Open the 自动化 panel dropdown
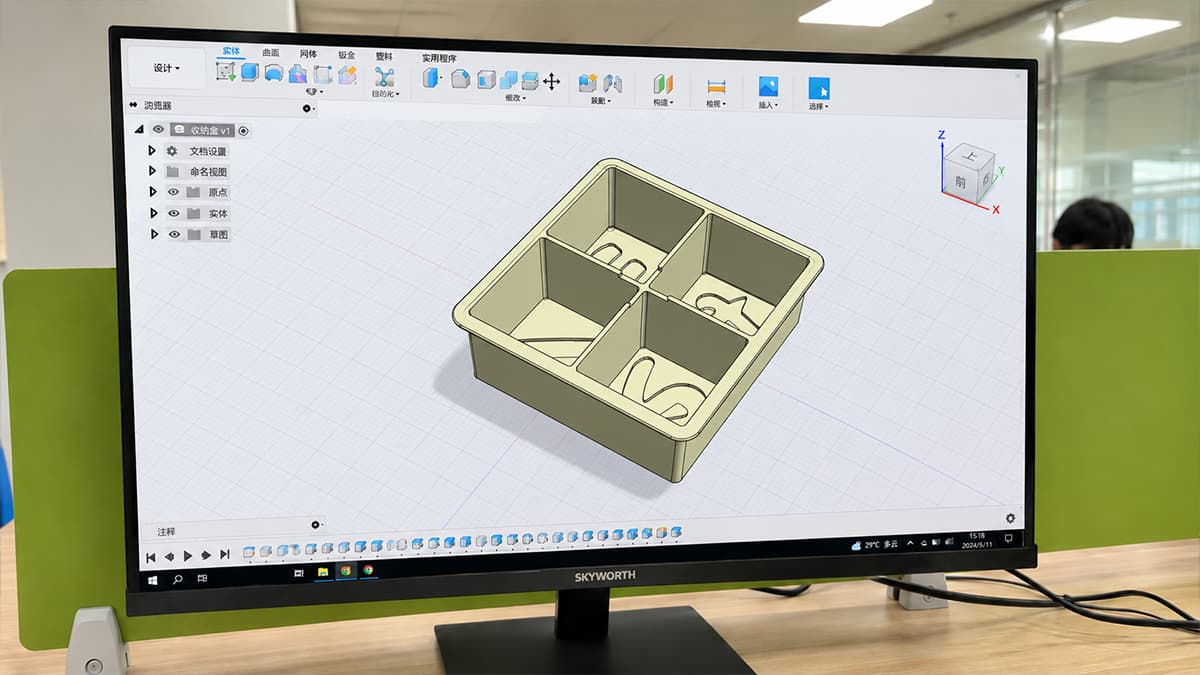 pyautogui.click(x=386, y=94)
